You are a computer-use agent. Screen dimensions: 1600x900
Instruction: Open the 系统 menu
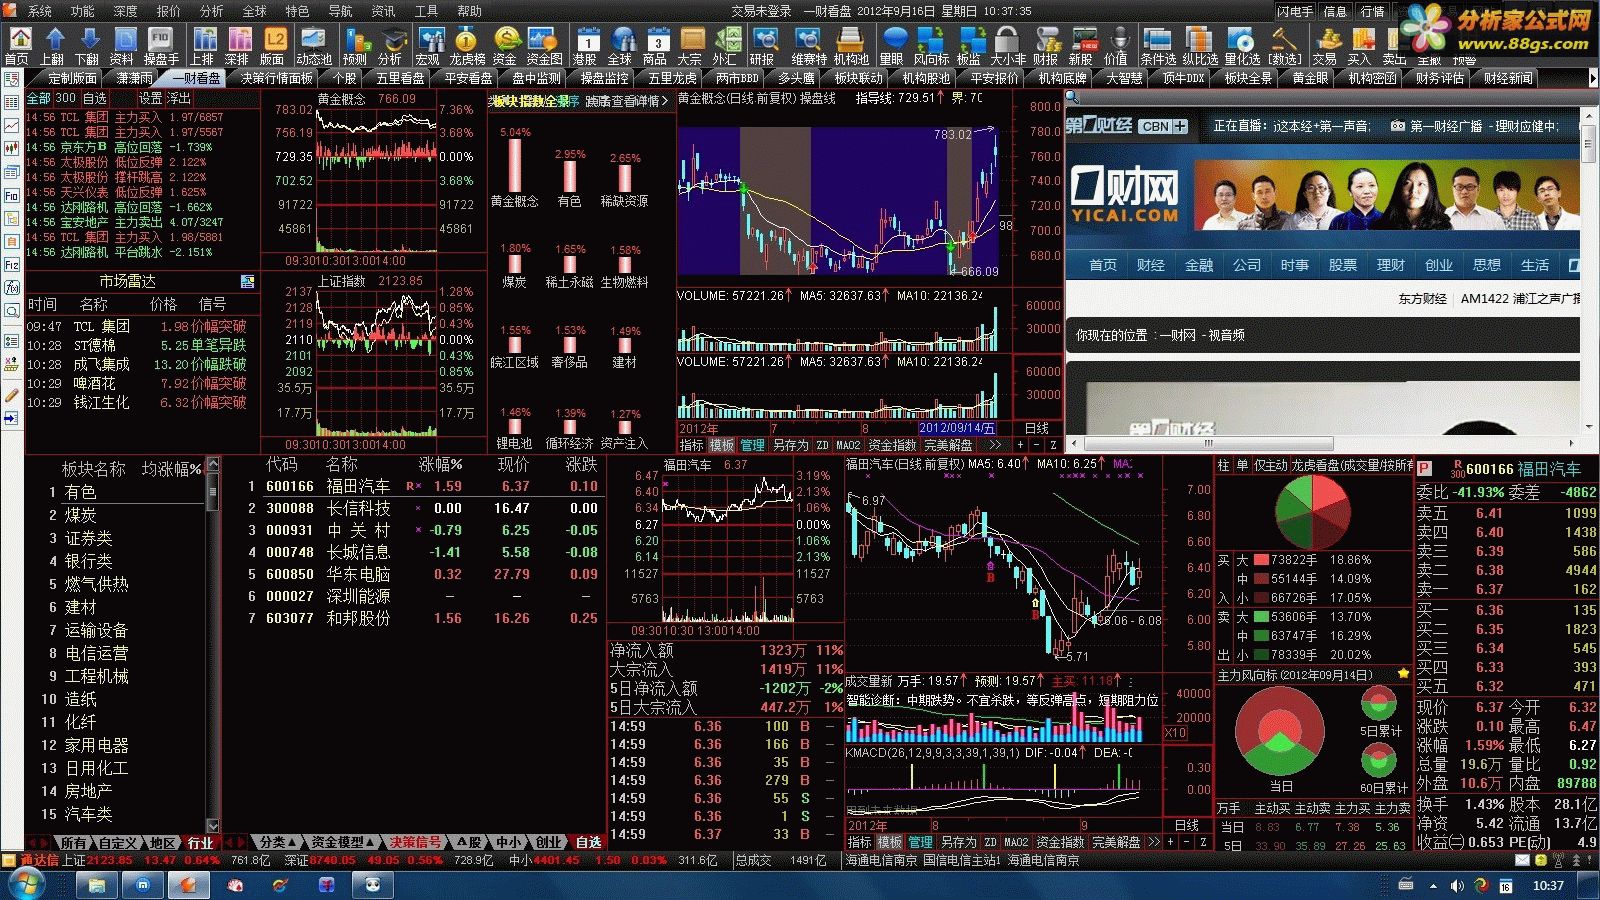40,11
